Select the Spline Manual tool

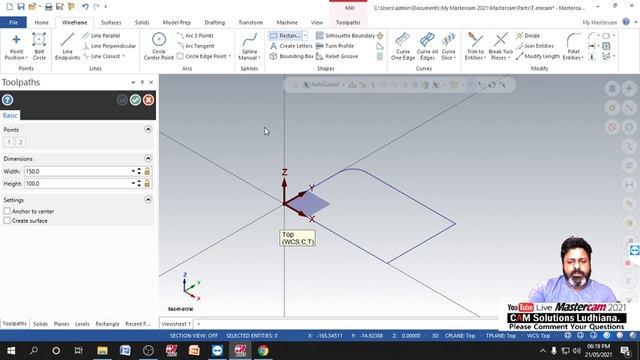249,47
